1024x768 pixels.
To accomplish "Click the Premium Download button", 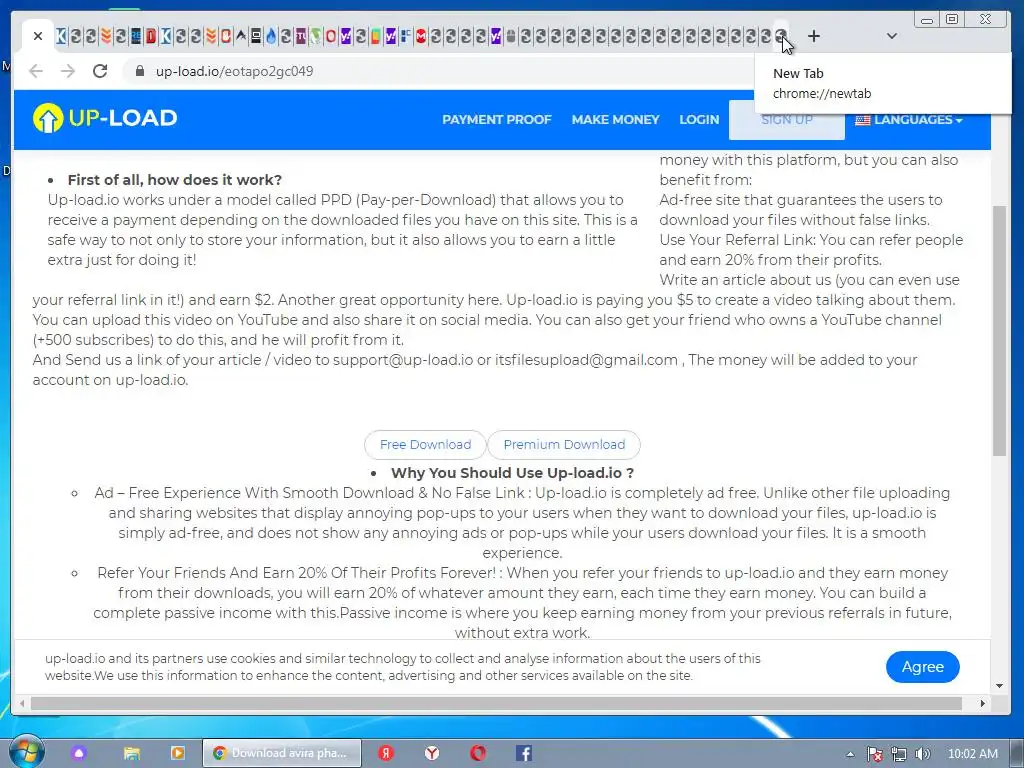I will 564,445.
